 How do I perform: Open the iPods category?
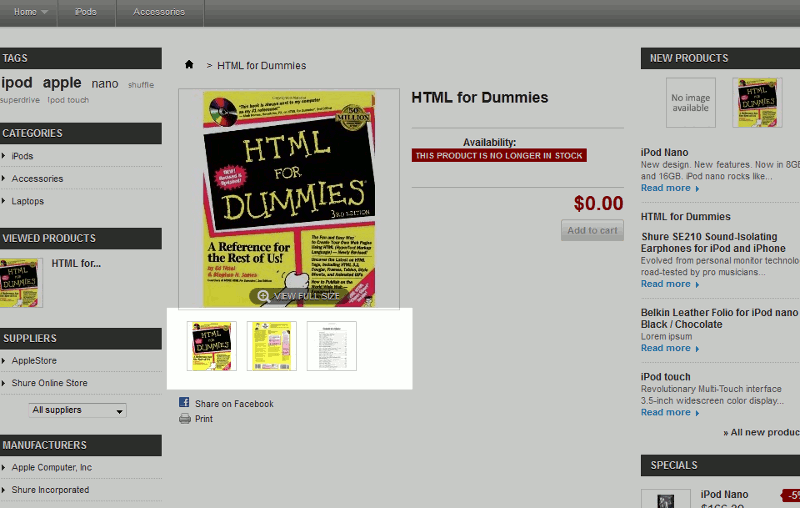click(22, 156)
